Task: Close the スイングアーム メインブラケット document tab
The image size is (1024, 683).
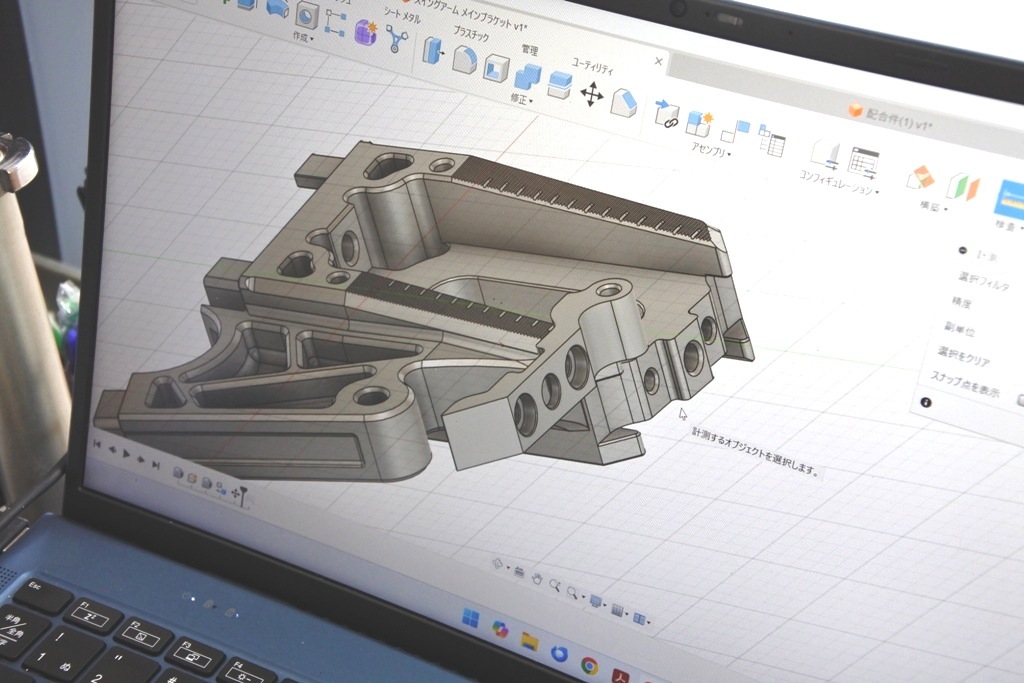Action: pyautogui.click(x=658, y=62)
